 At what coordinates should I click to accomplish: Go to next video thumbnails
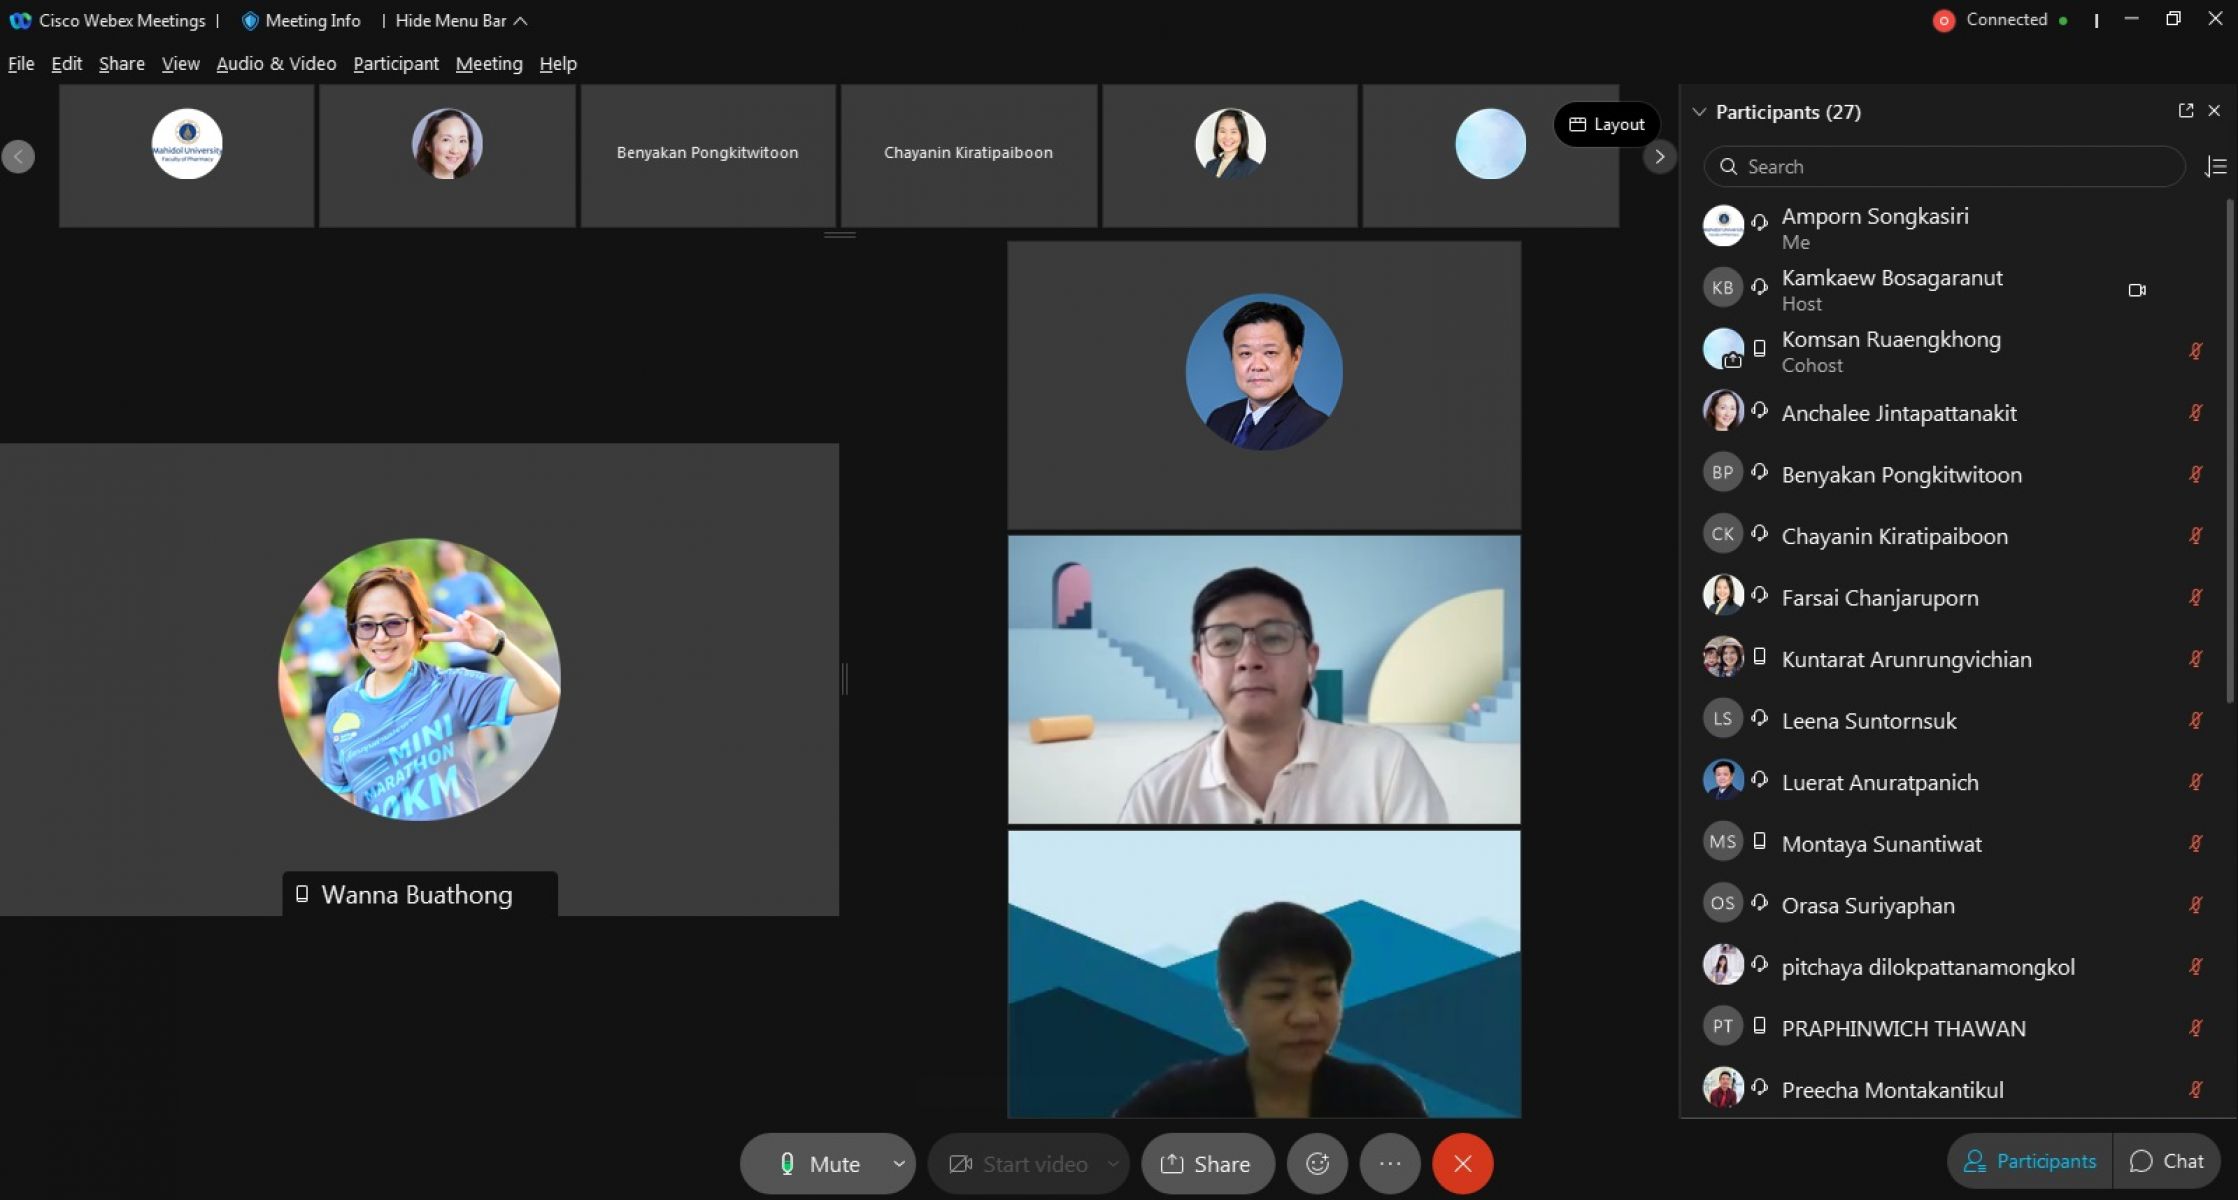point(1659,156)
